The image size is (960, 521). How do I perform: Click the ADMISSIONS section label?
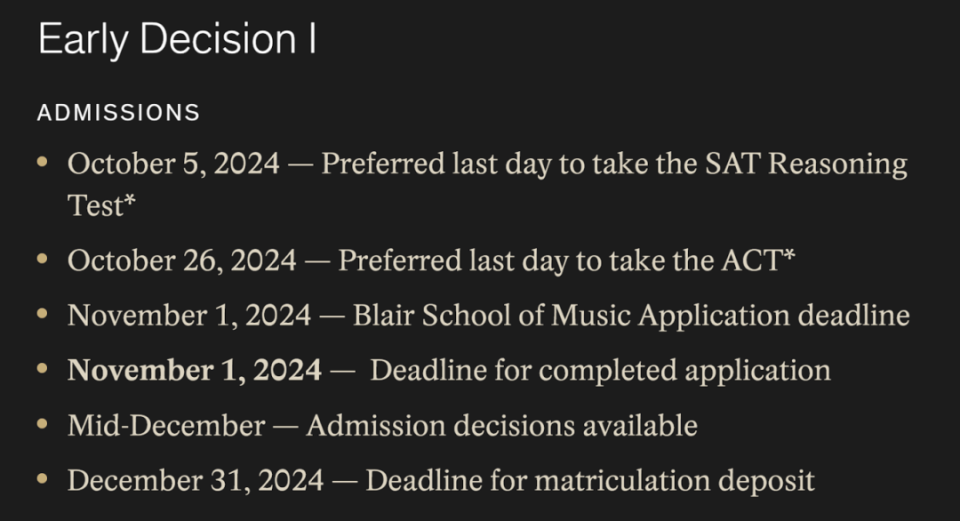pos(119,113)
